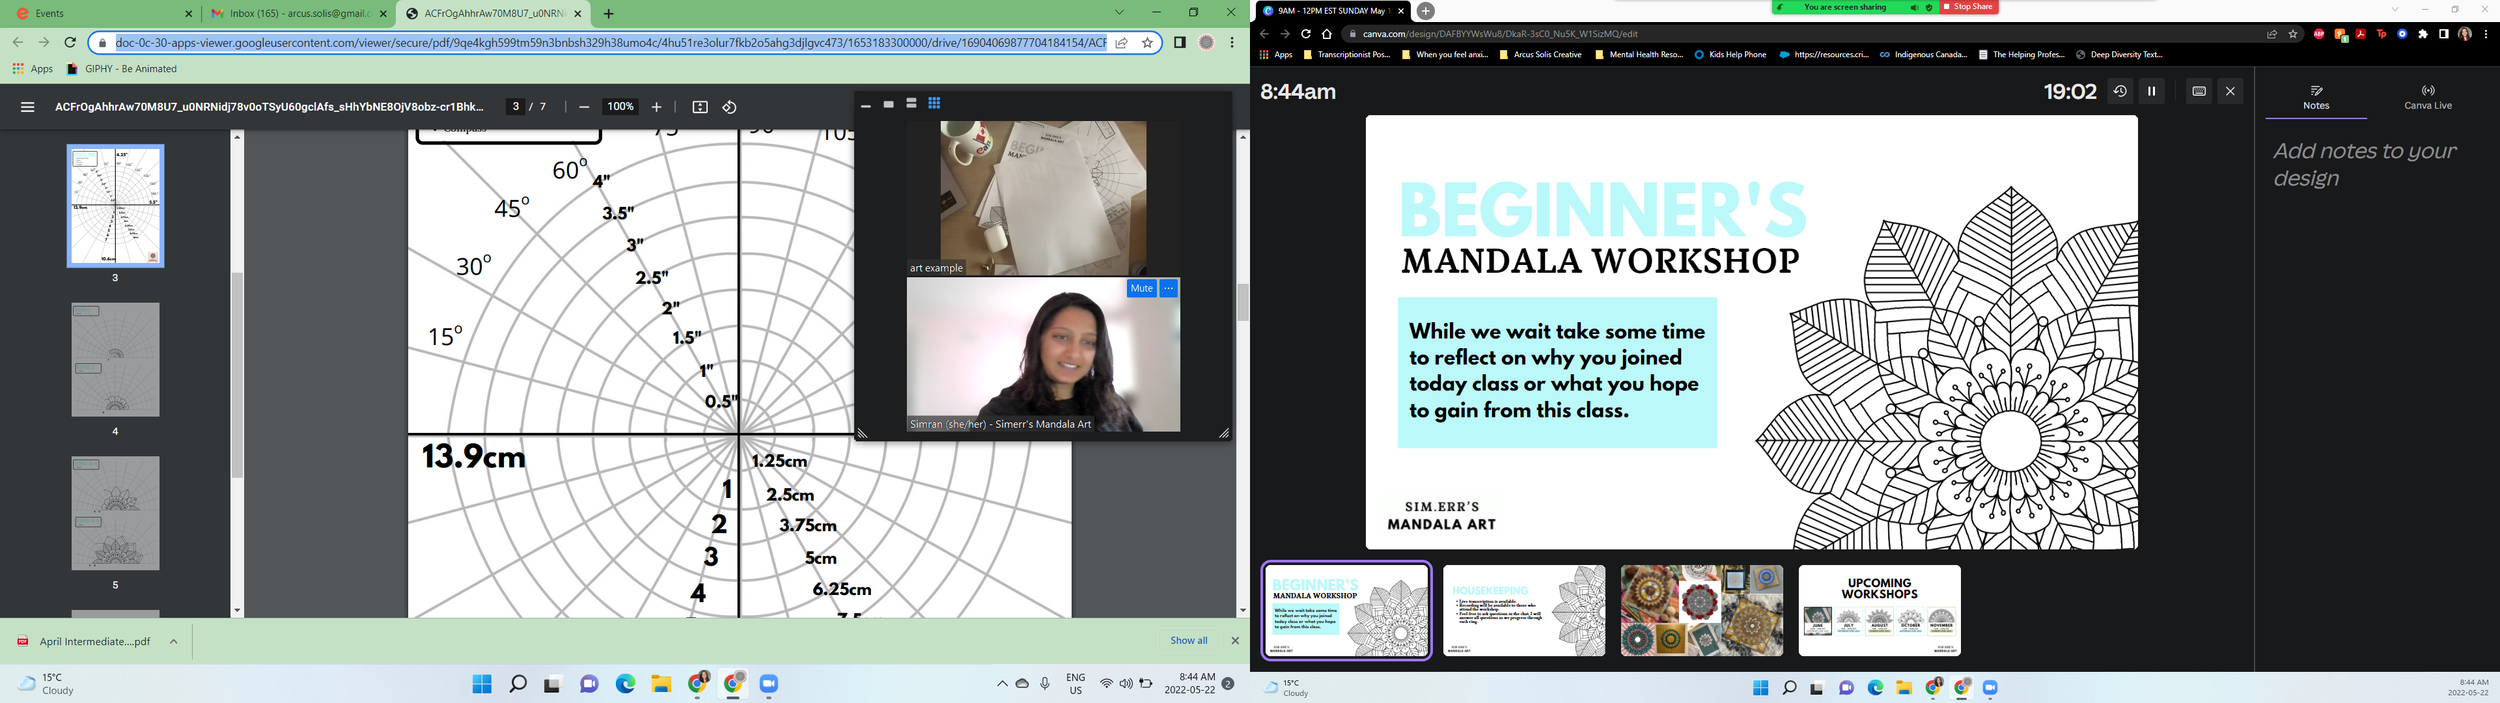Open side panel in left Chrome window
The image size is (2500, 703).
[x=1180, y=42]
